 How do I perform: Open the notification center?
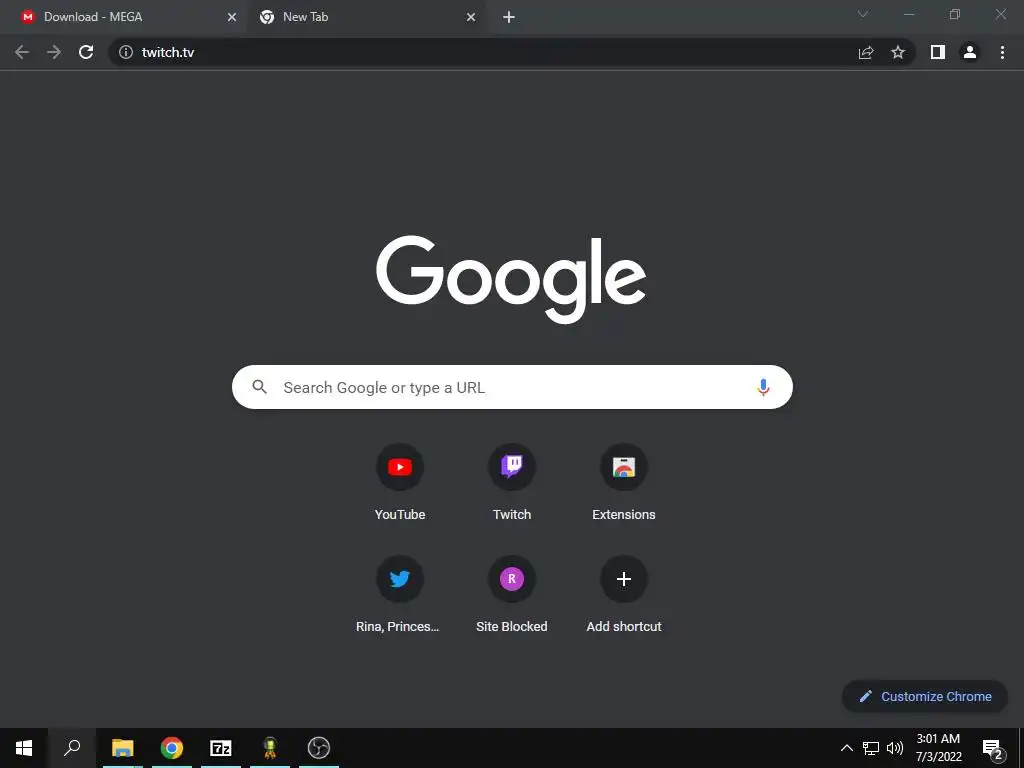pyautogui.click(x=993, y=748)
